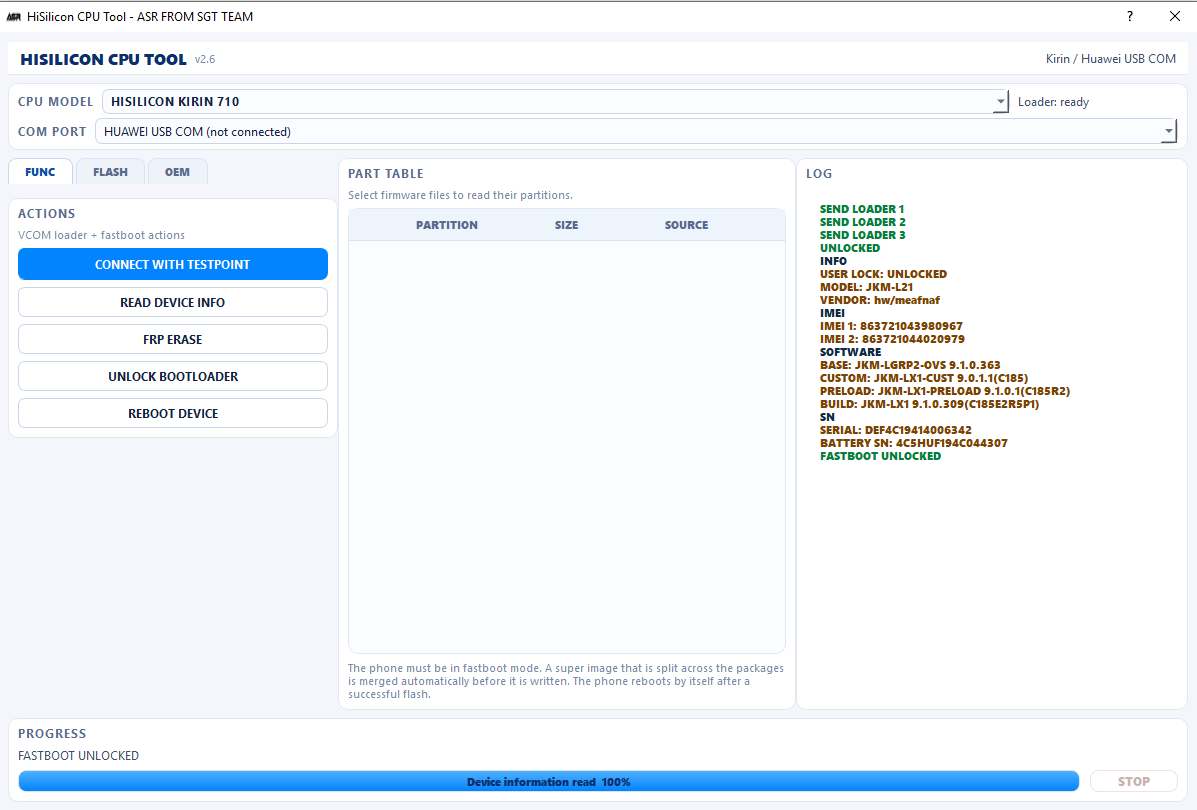Screen dimensions: 1197x810
Task: Expand the COM PORT dropdown arrow
Action: pos(1168,131)
